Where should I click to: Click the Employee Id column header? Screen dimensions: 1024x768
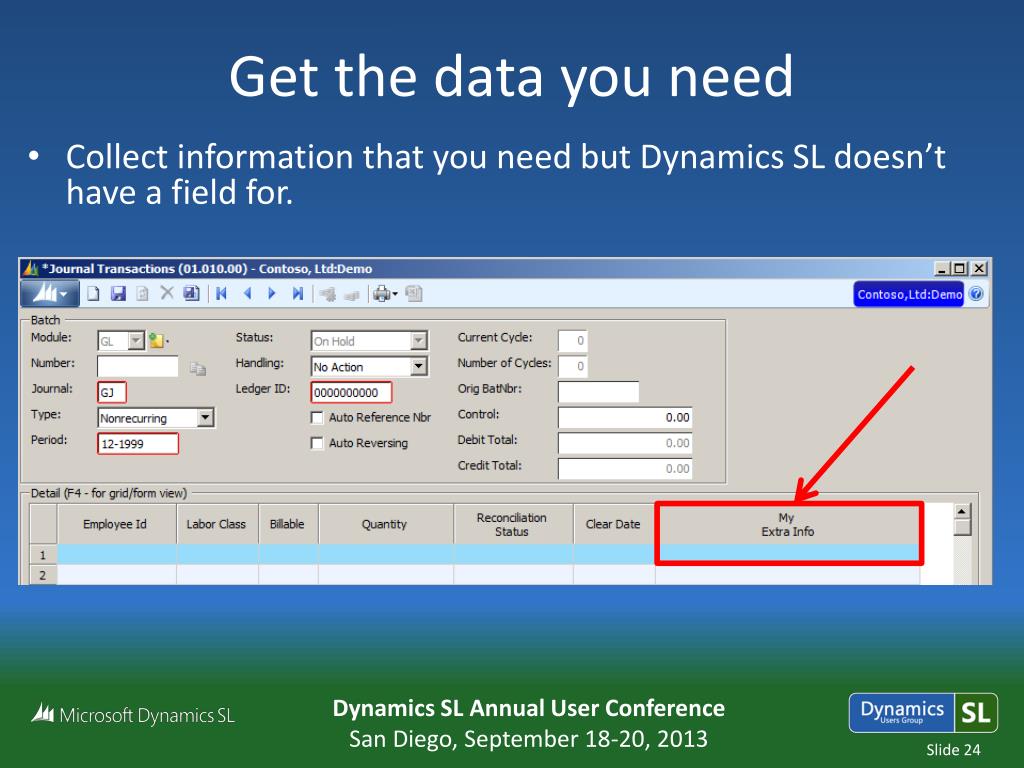[x=117, y=524]
